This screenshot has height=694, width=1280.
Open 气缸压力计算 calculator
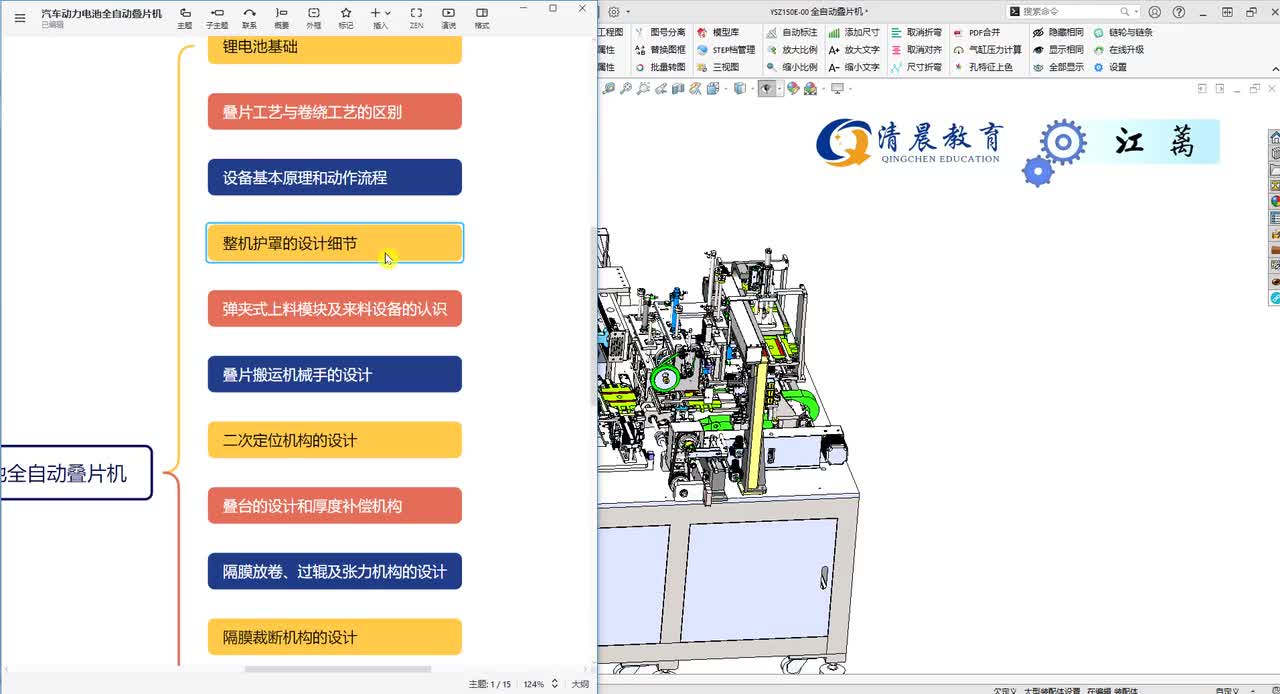pos(988,50)
